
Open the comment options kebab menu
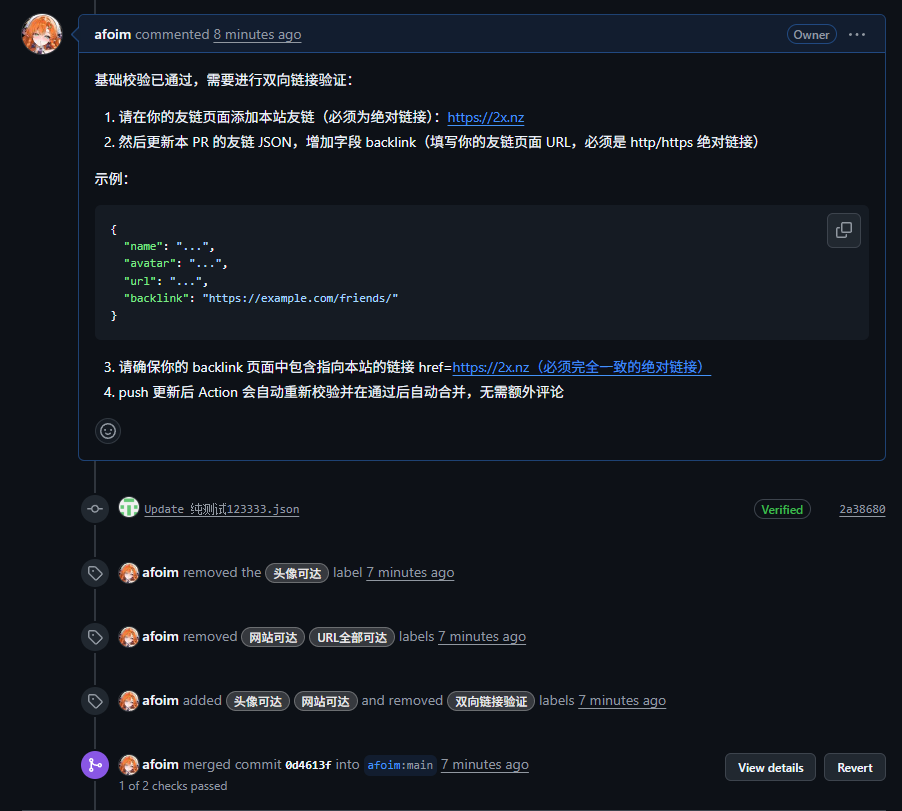(857, 34)
